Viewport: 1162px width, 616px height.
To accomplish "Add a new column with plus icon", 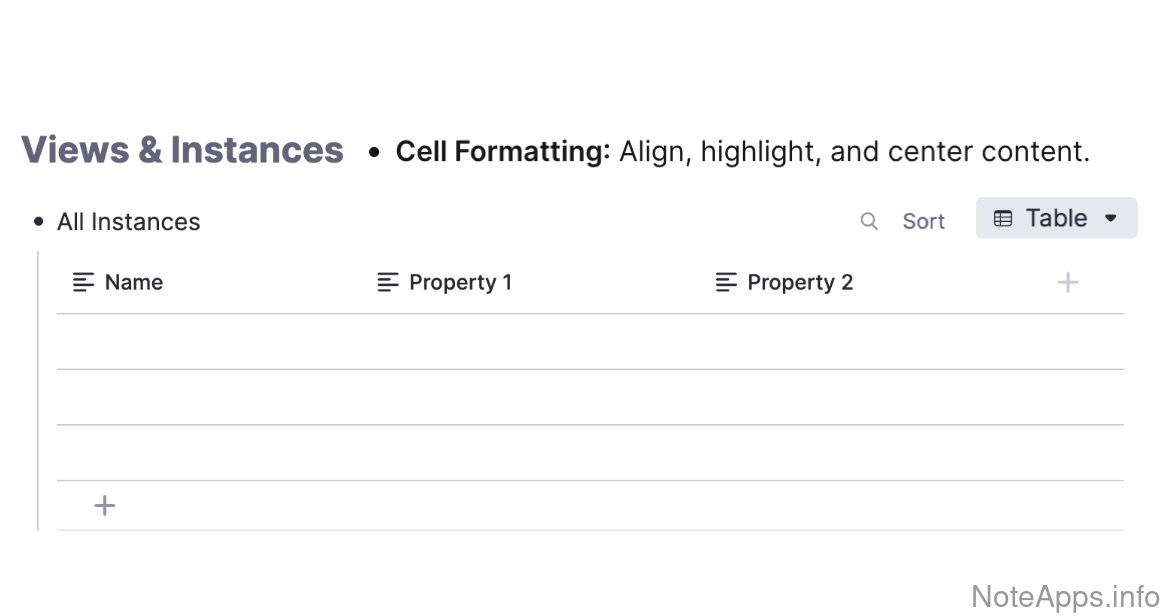I will pos(1067,282).
